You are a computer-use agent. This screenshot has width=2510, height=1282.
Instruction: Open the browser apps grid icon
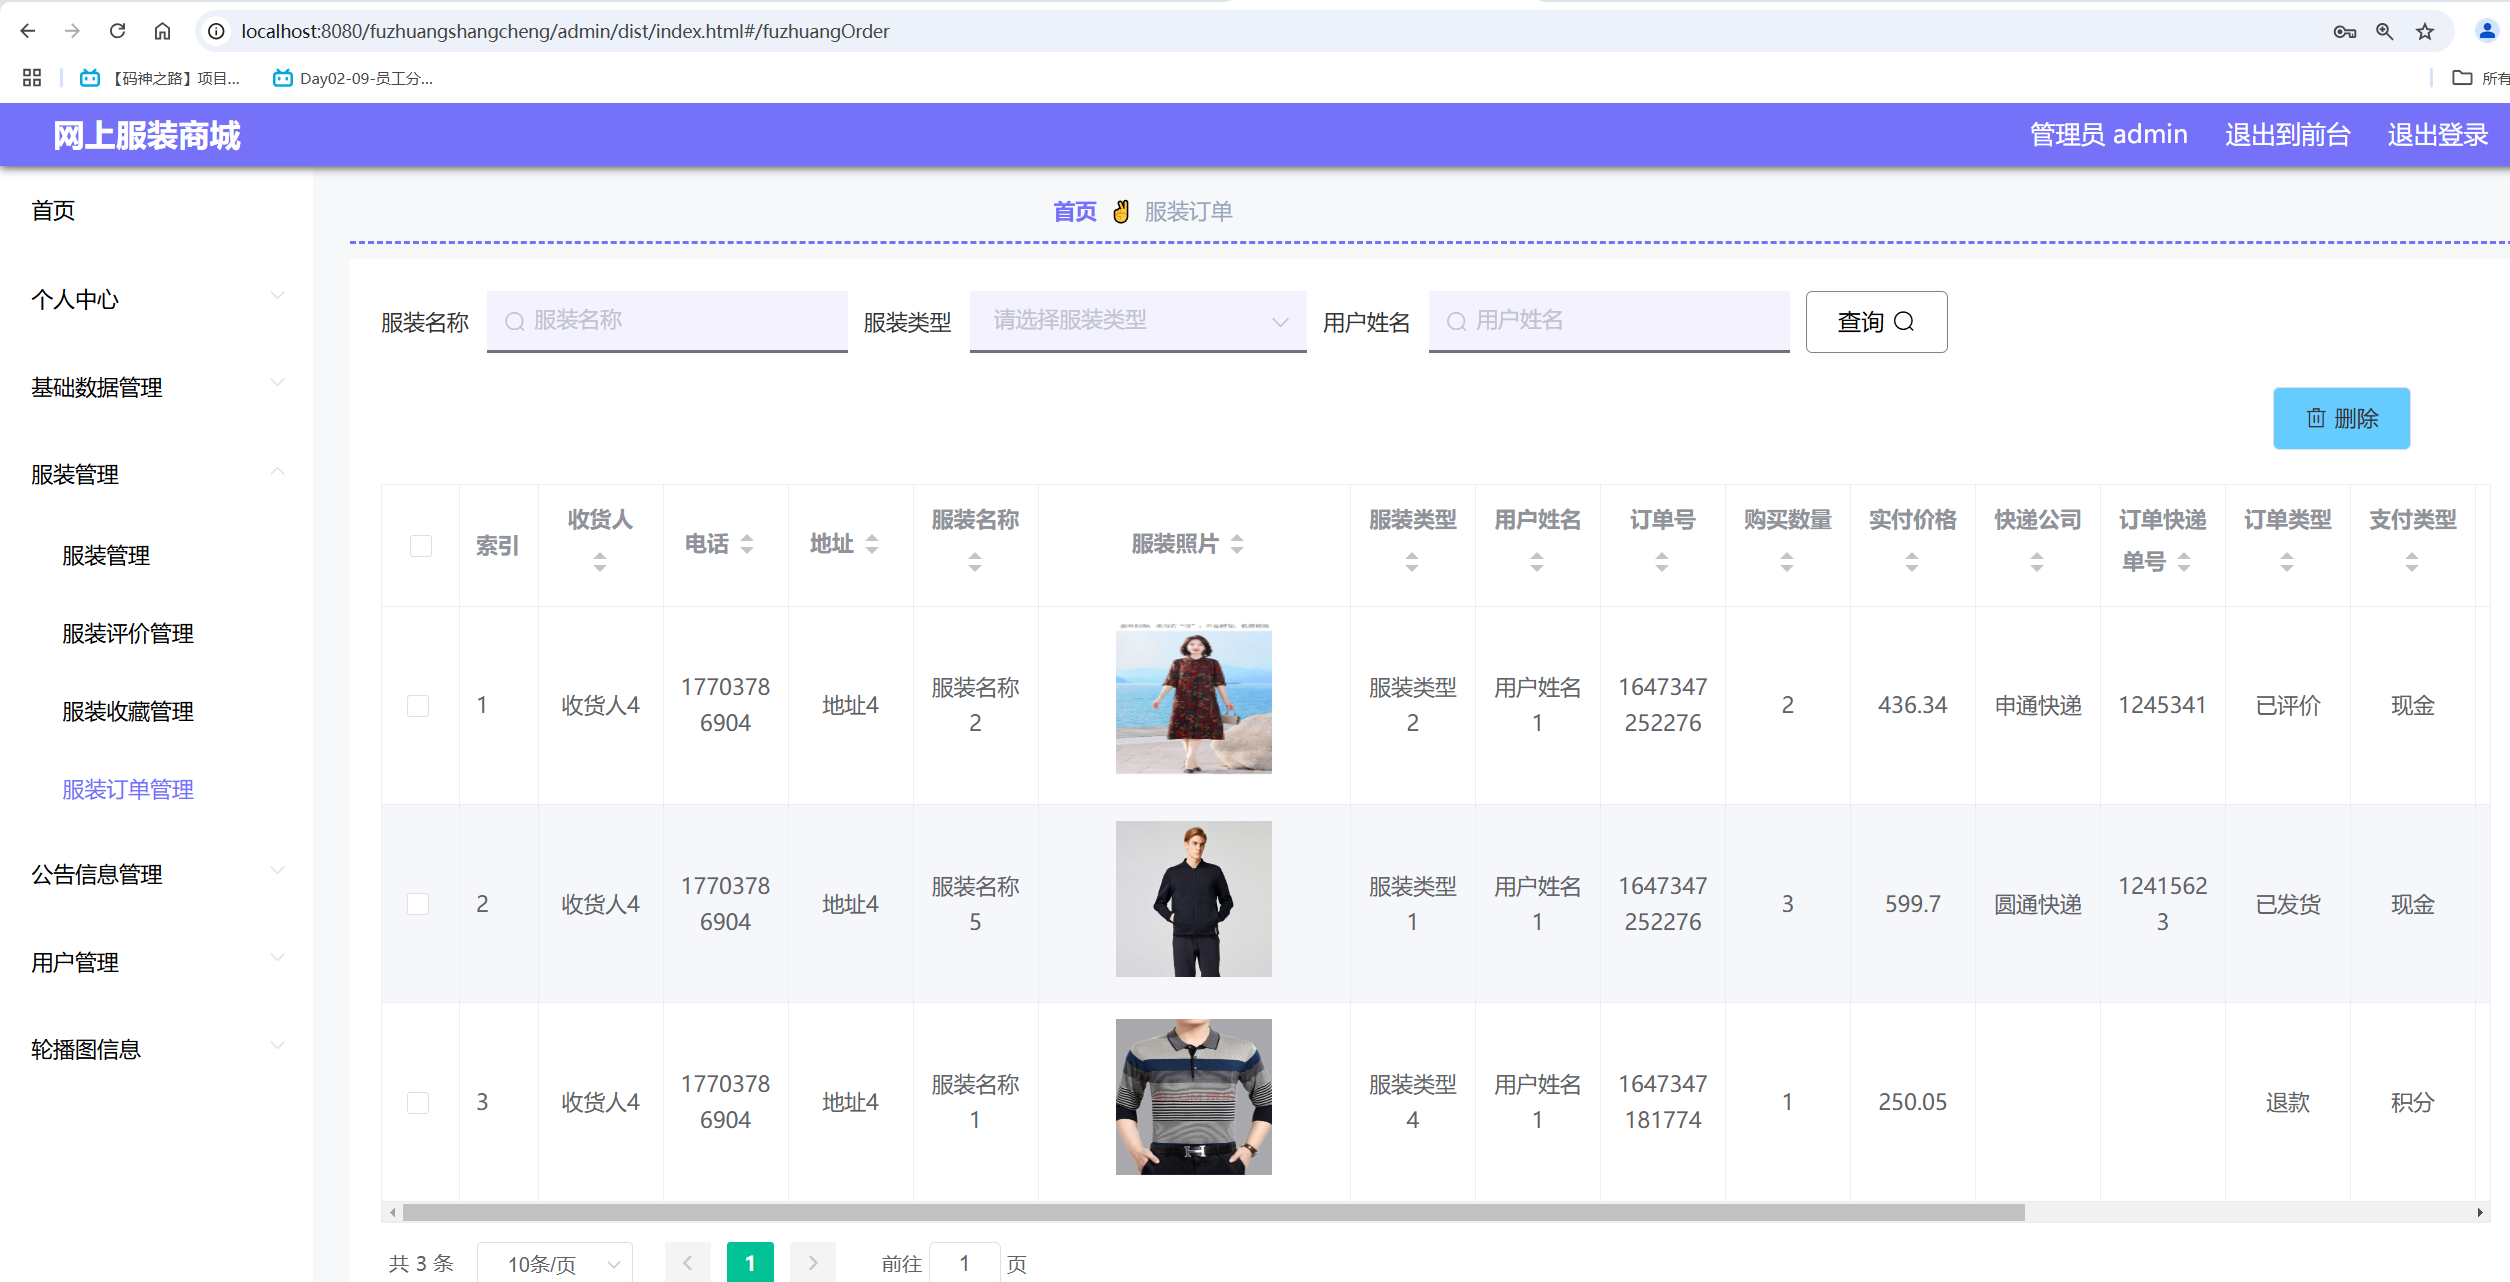tap(32, 78)
